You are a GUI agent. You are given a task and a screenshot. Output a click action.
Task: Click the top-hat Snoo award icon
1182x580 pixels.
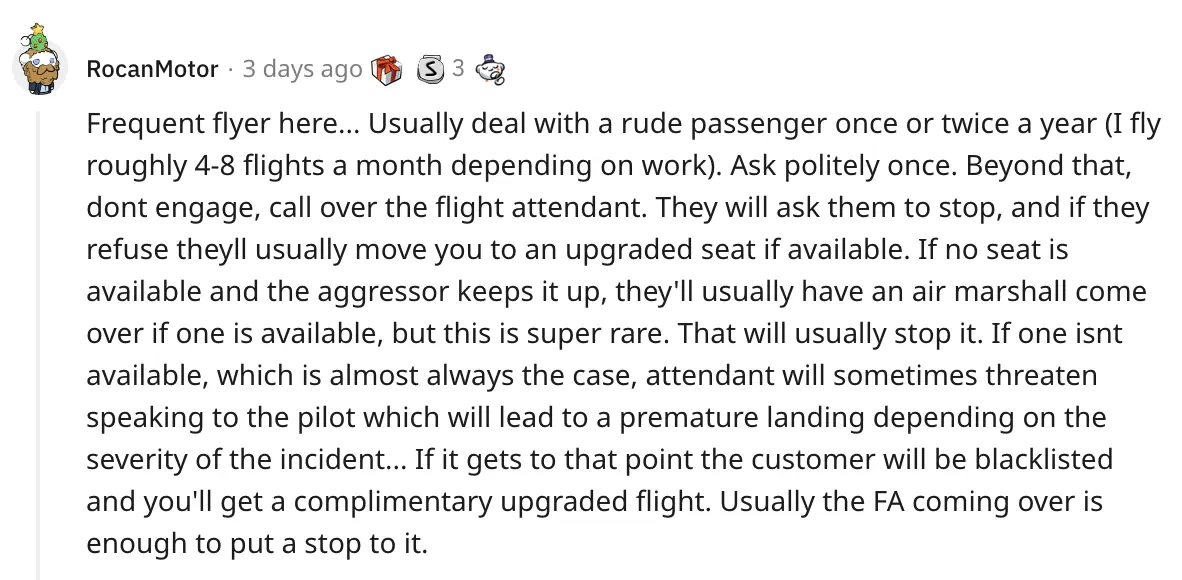489,69
